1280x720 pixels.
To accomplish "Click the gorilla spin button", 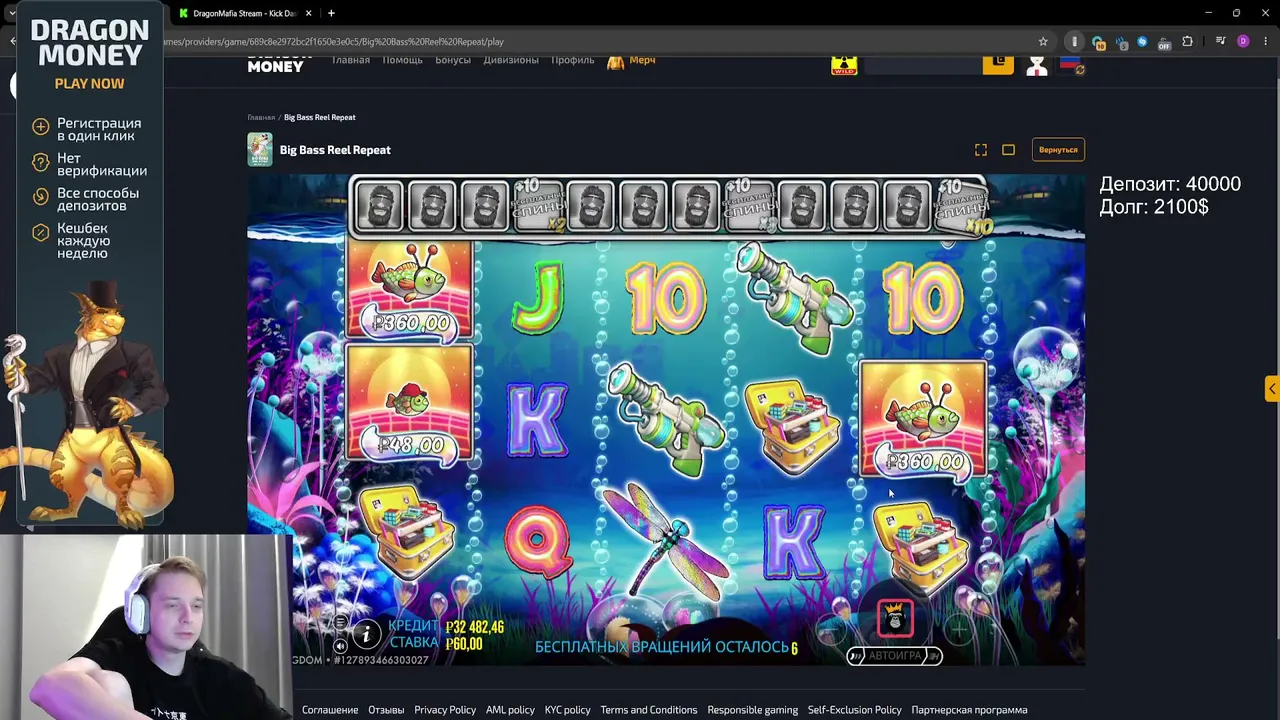I will pyautogui.click(x=895, y=619).
